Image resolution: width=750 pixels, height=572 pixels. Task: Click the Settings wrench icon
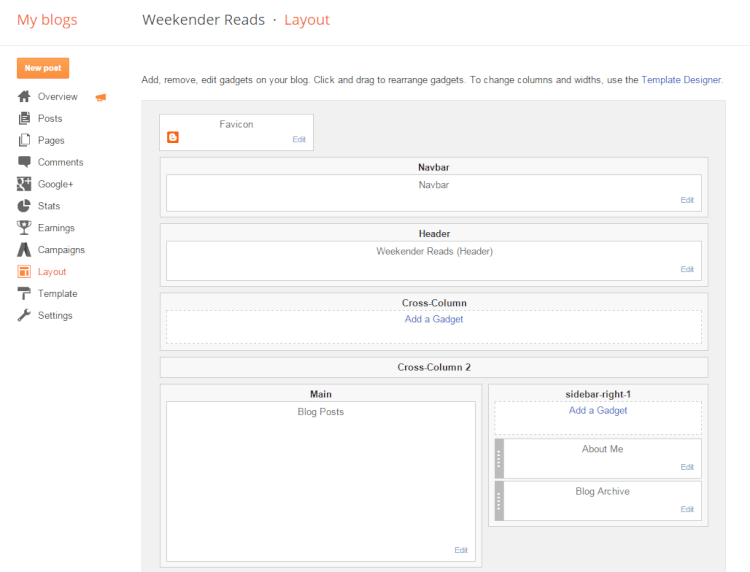coord(24,315)
